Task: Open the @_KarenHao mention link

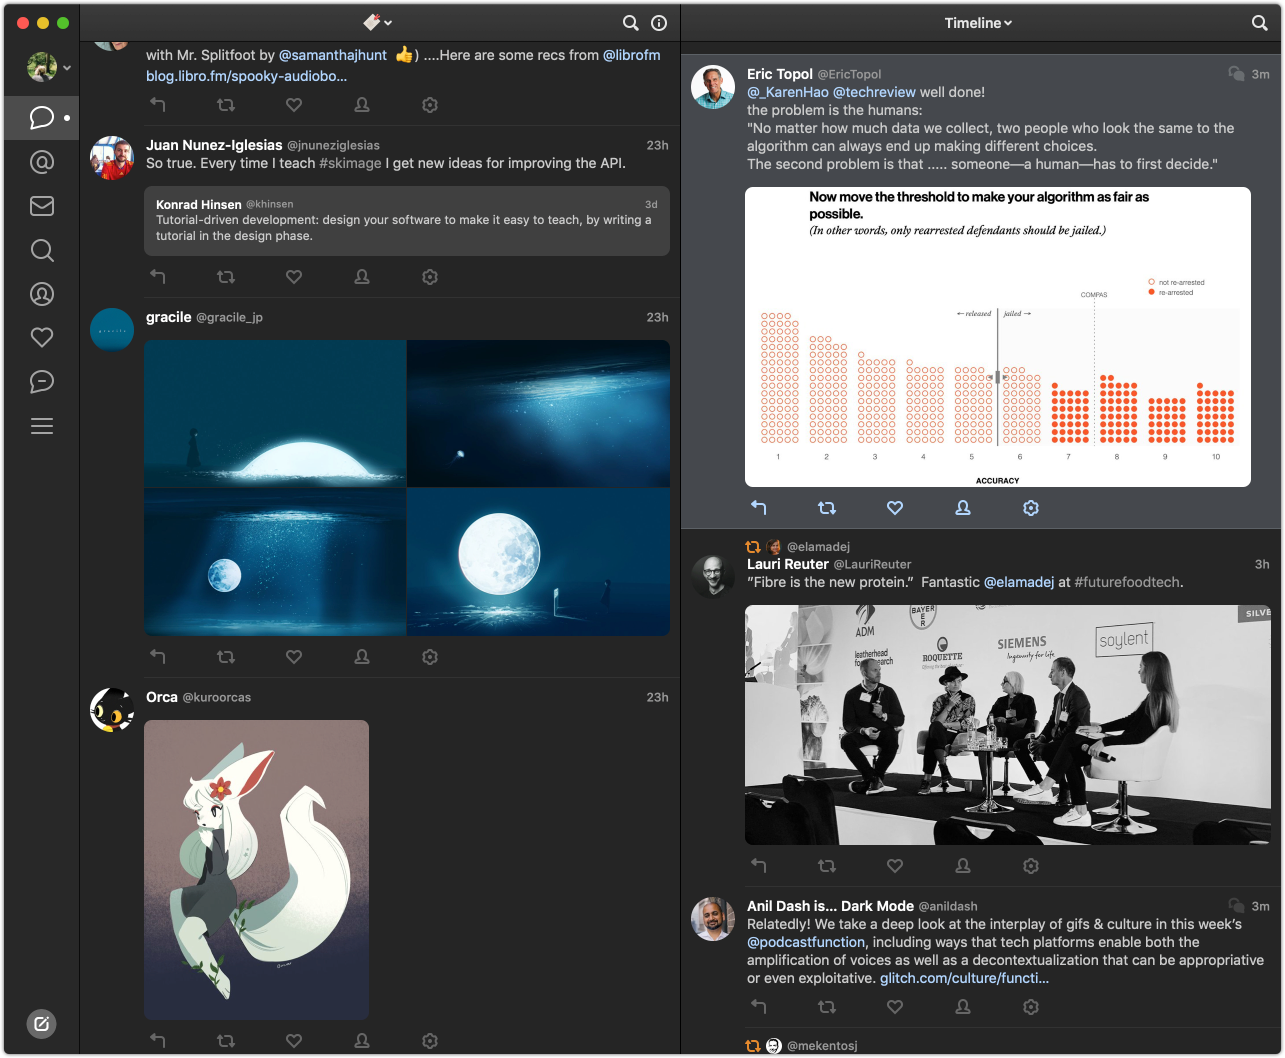Action: pos(788,92)
